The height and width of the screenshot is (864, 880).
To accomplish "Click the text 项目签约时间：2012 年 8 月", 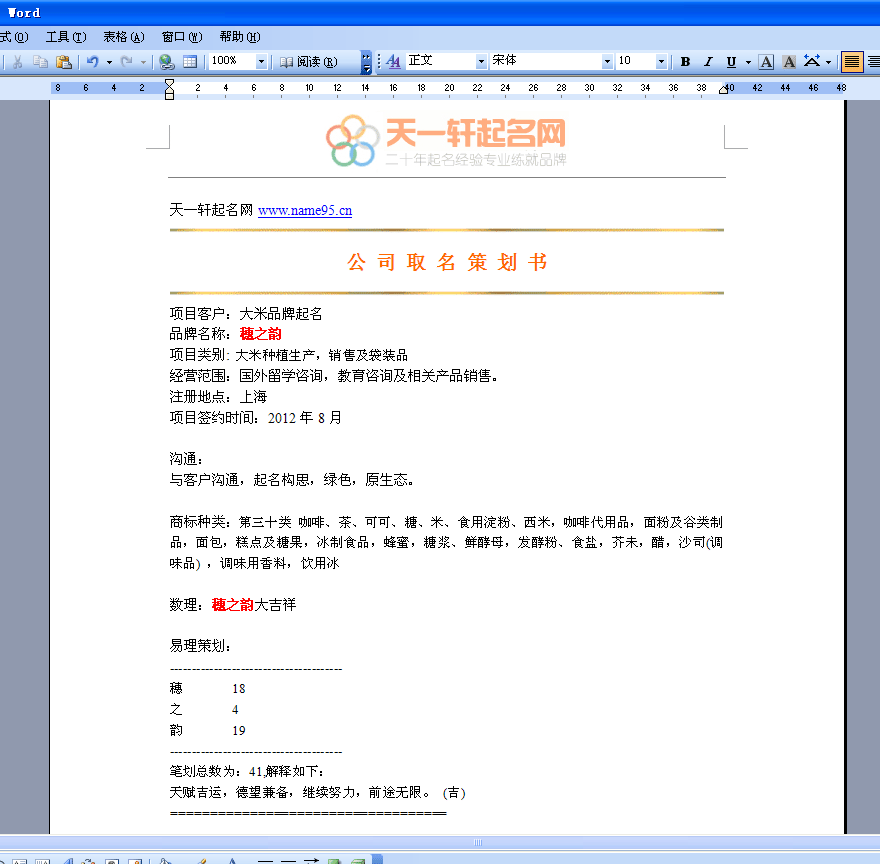I will click(x=255, y=418).
